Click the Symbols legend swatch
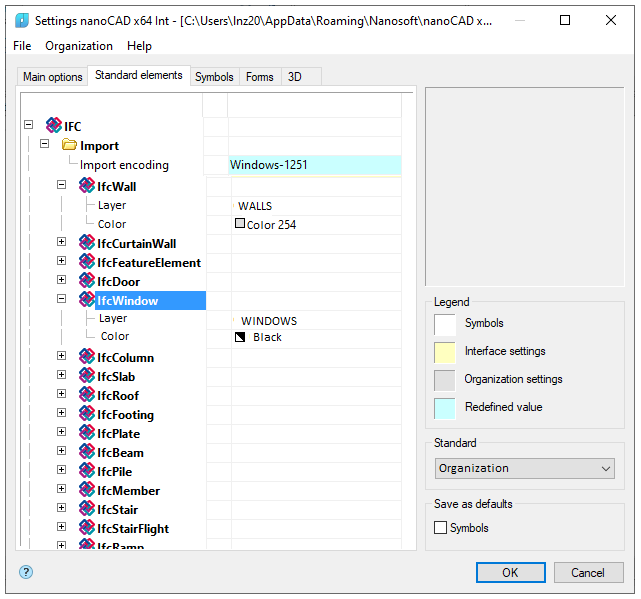This screenshot has height=599, width=641. pyautogui.click(x=445, y=325)
